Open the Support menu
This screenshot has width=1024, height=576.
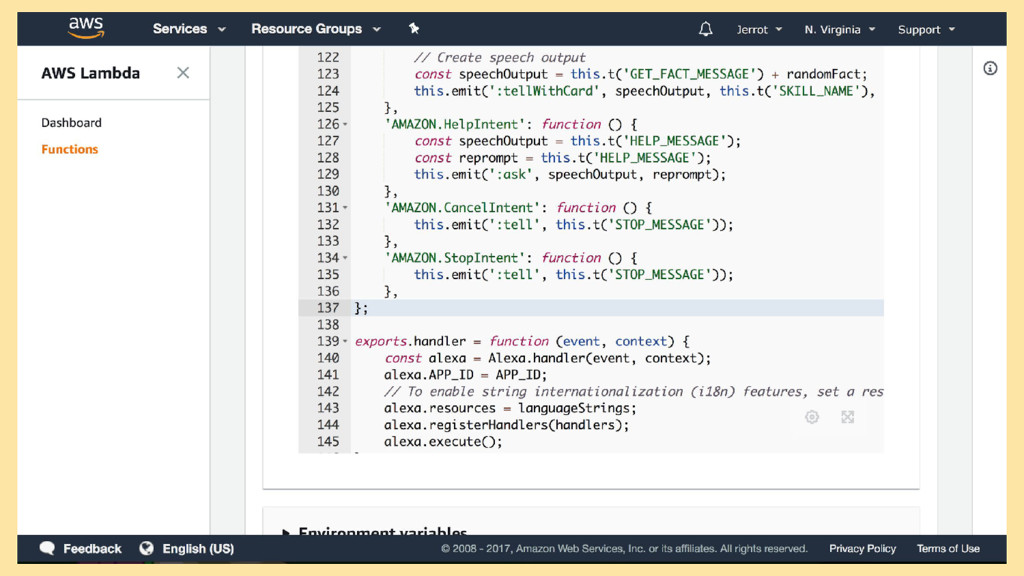925,29
